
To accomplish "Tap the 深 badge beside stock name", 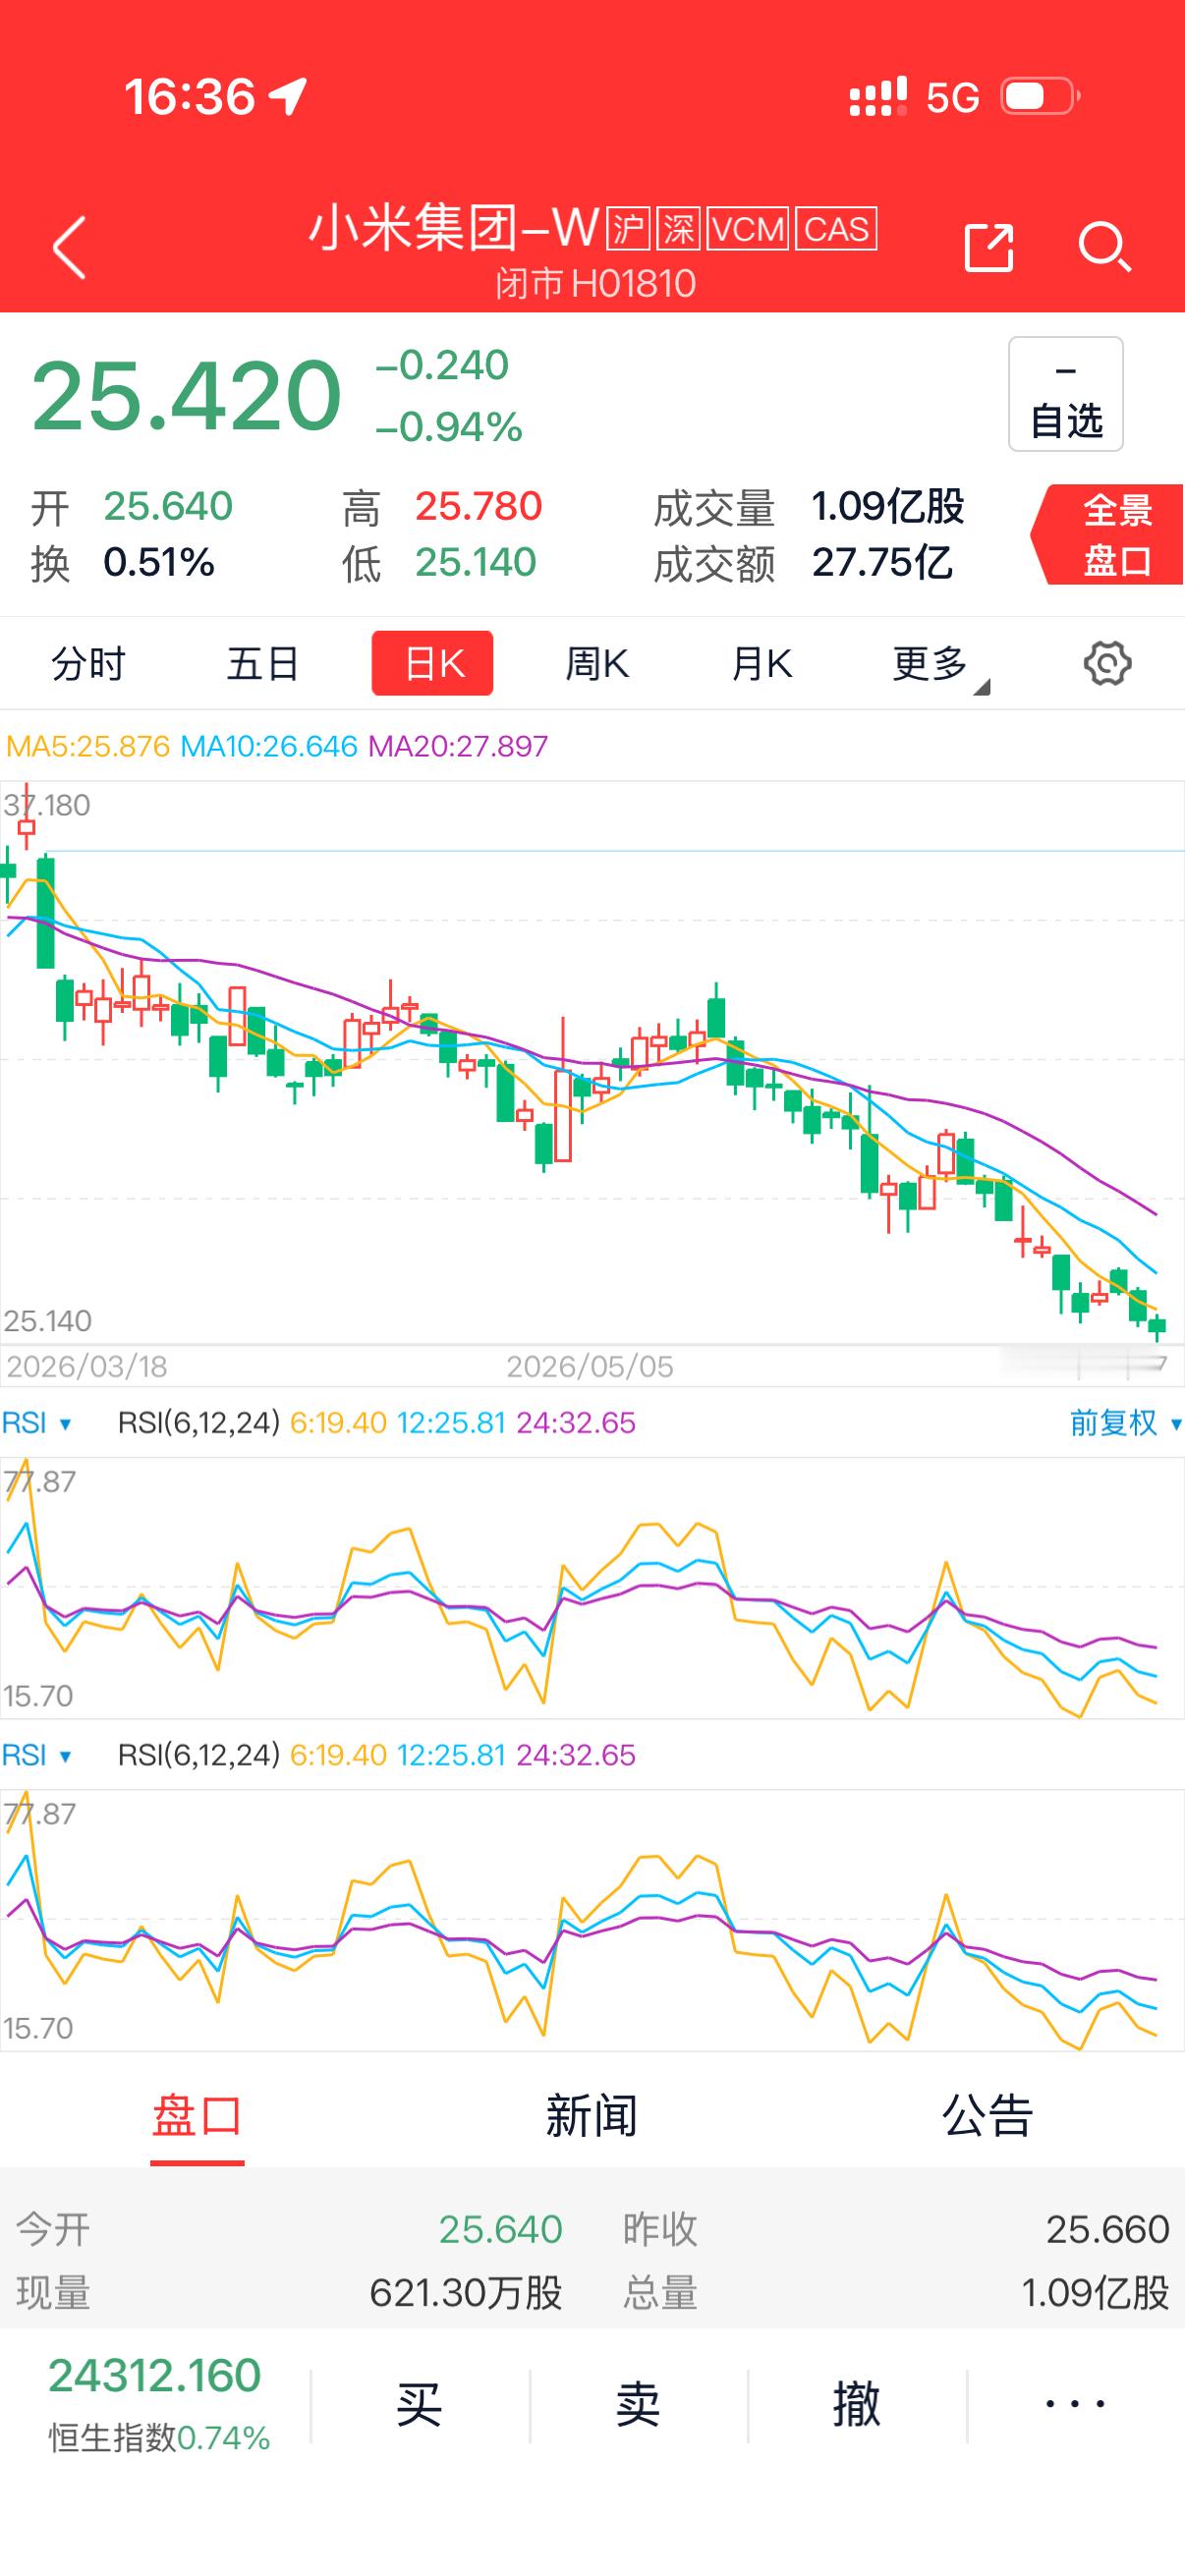I will [x=679, y=229].
